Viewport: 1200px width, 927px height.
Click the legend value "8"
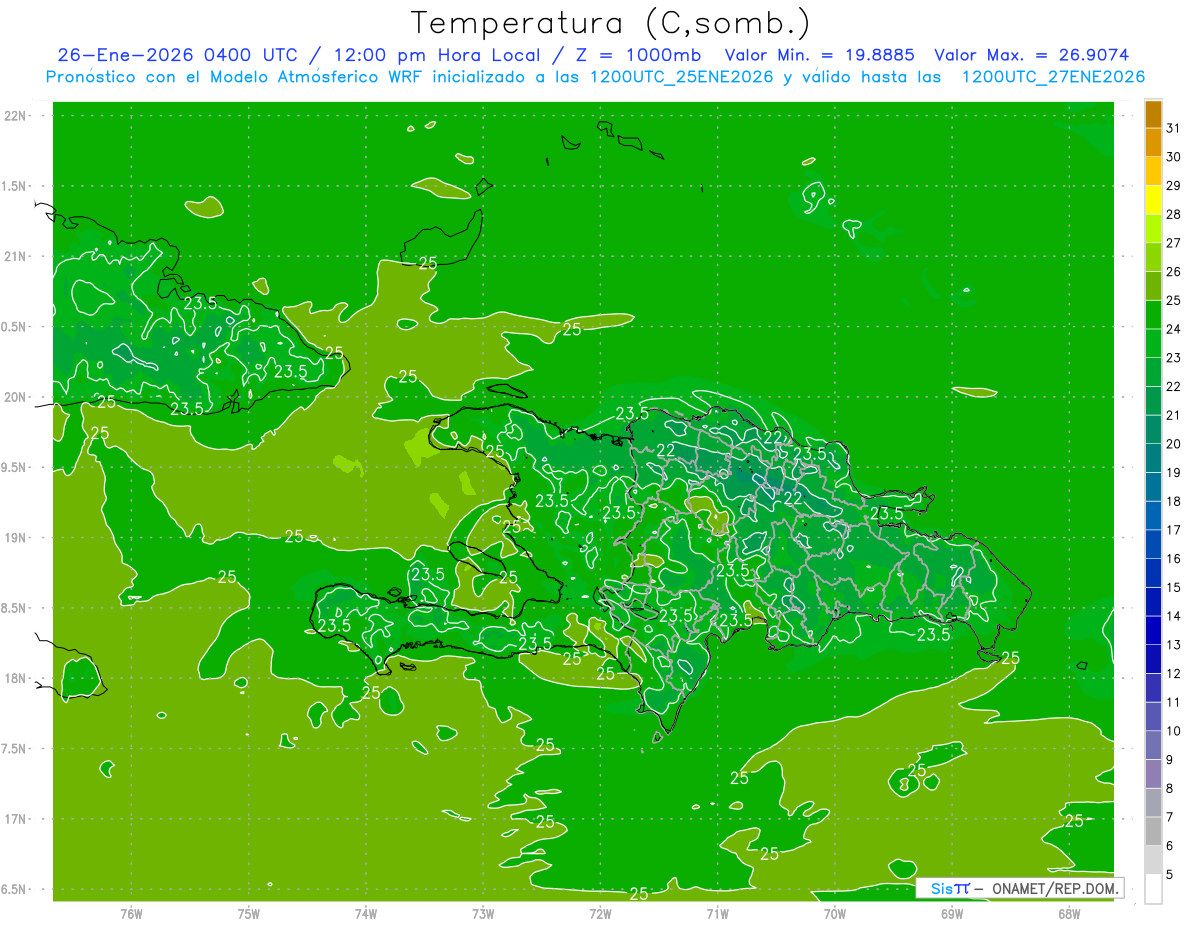pos(1170,789)
